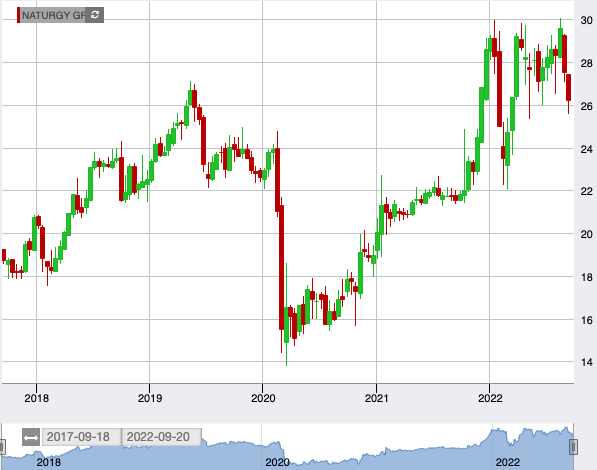597x470 pixels.
Task: Click the price axis value 16
Action: tap(586, 320)
